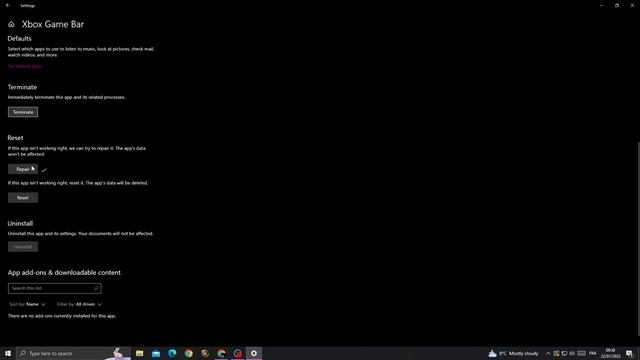Click the greyed-out Uninstall button

pos(23,247)
